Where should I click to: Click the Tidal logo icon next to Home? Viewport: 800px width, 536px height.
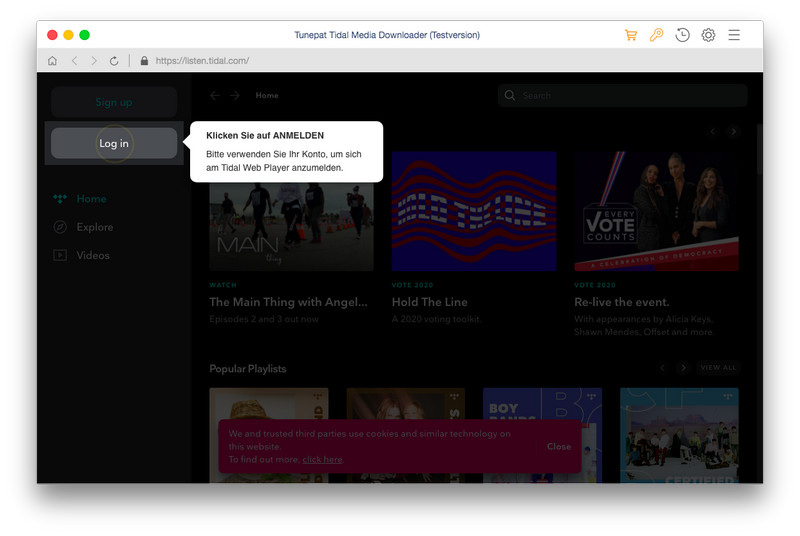coord(60,198)
